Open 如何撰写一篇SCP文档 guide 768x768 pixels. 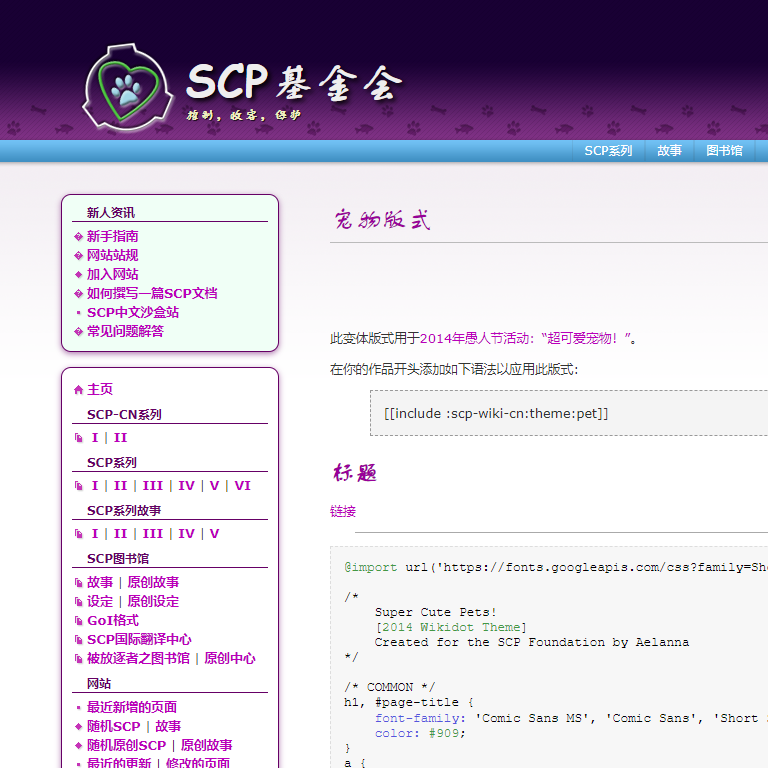(x=151, y=294)
